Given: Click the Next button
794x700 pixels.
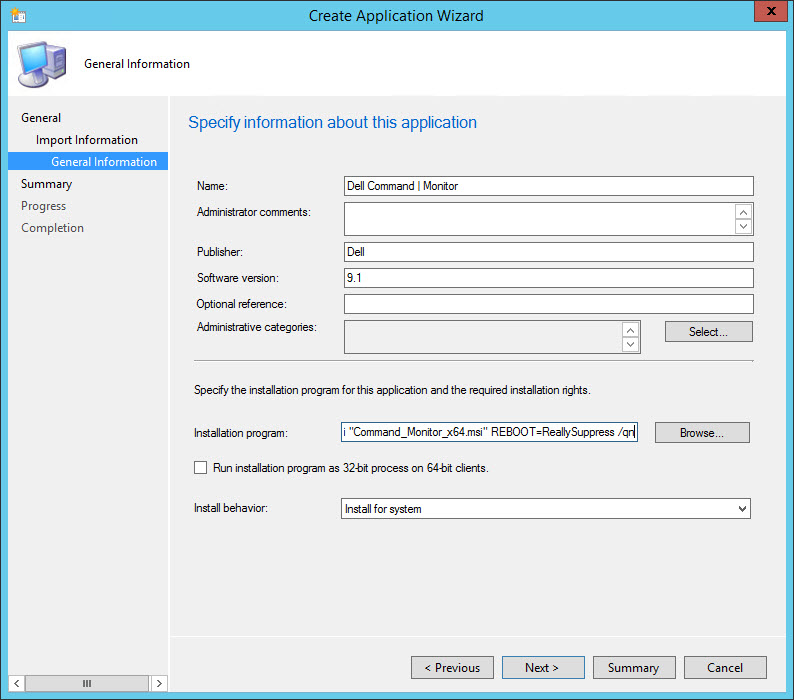Looking at the screenshot, I should pos(542,668).
